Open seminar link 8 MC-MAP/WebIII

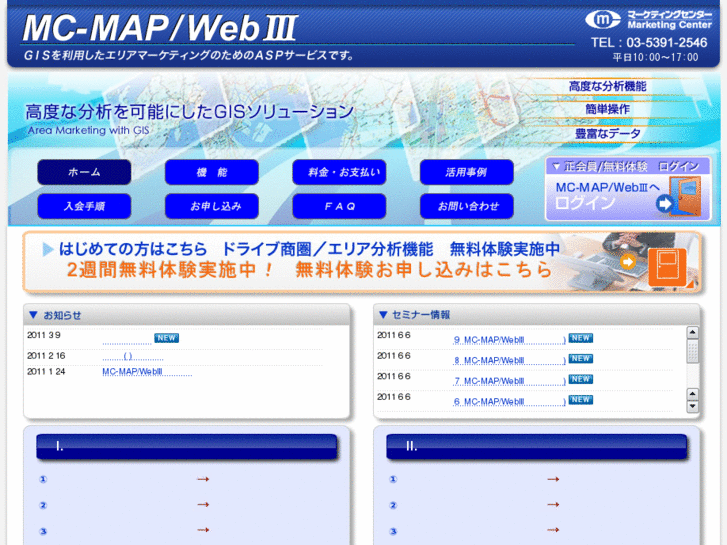pyautogui.click(x=509, y=360)
